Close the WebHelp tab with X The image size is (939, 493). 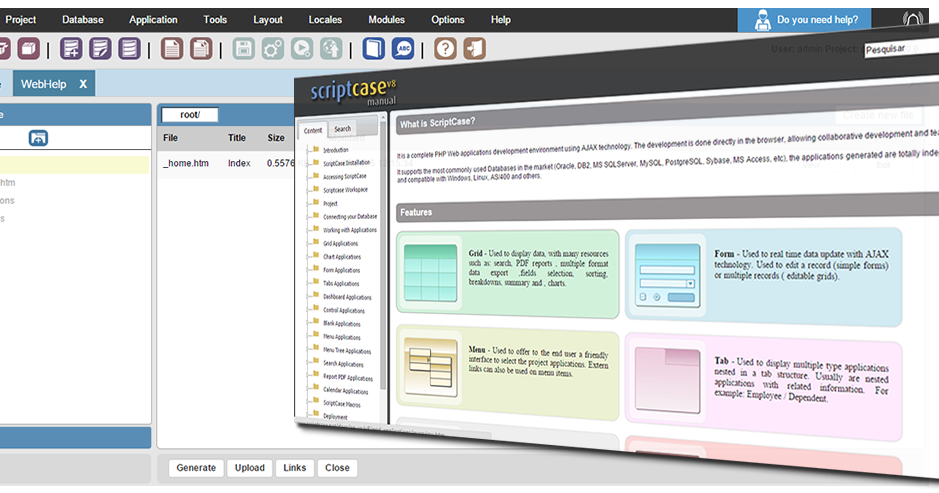(x=83, y=84)
